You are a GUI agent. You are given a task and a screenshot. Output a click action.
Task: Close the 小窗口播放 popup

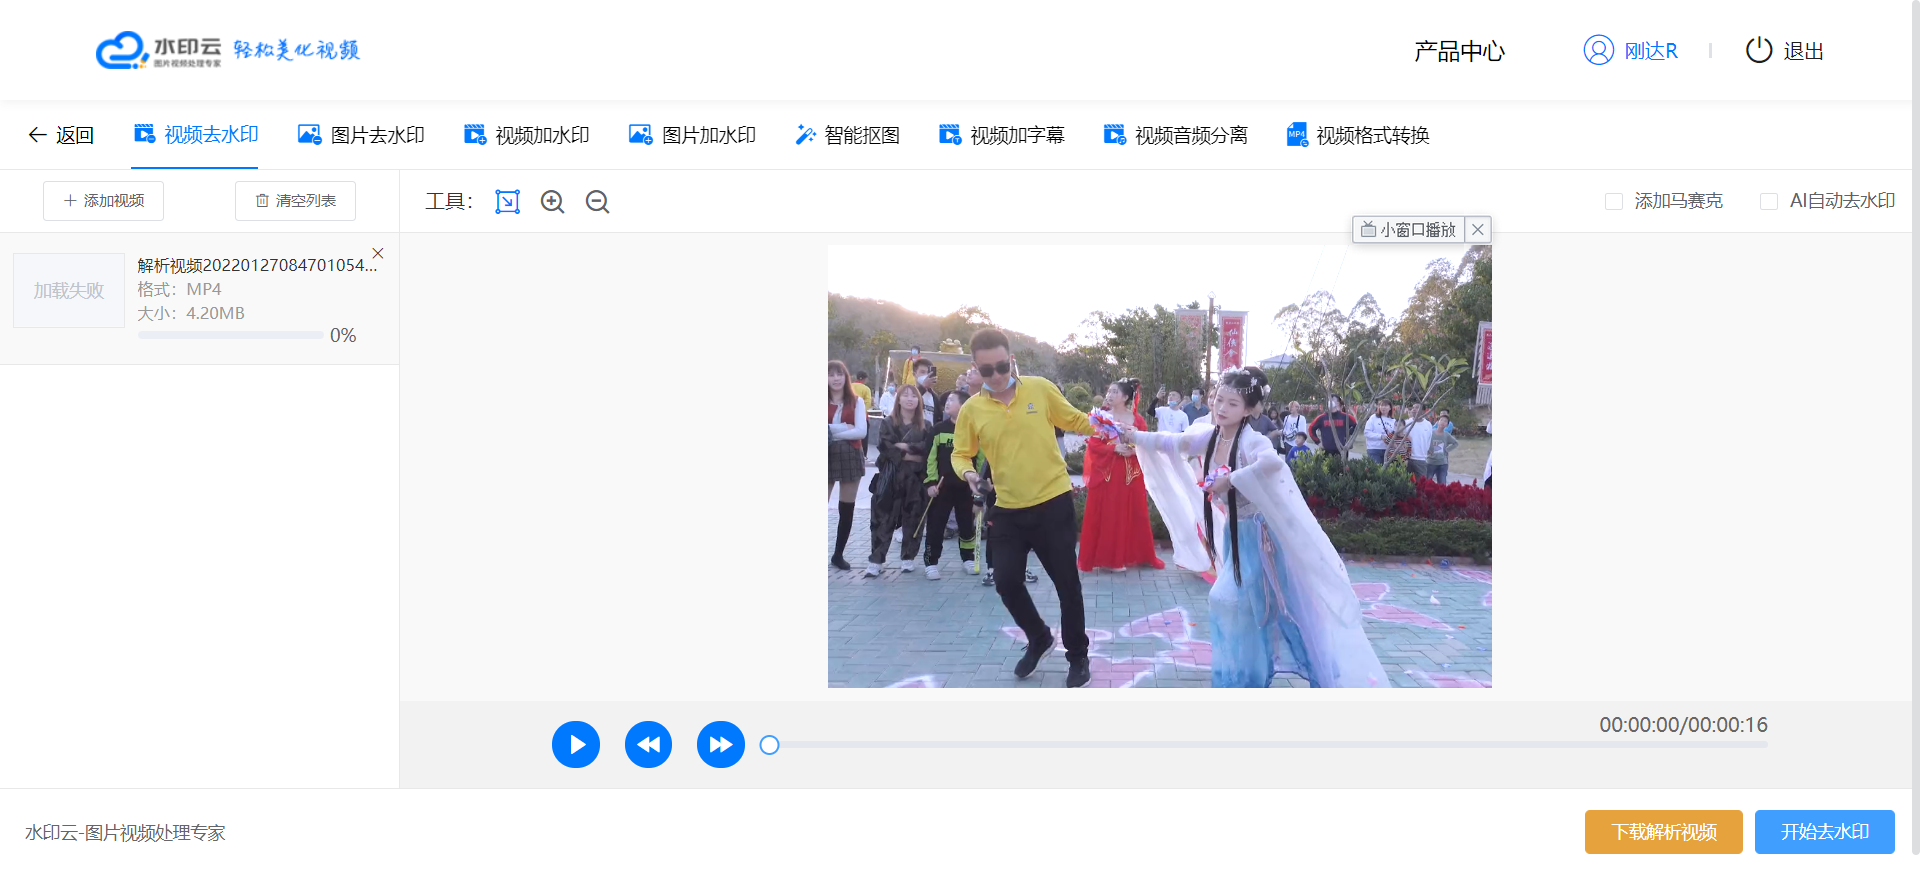(x=1478, y=230)
